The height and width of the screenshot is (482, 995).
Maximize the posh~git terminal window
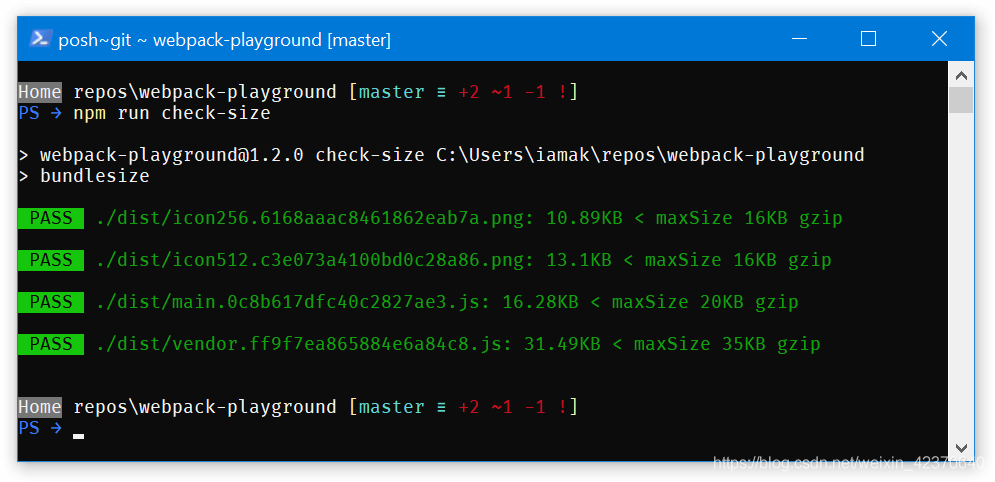point(868,39)
